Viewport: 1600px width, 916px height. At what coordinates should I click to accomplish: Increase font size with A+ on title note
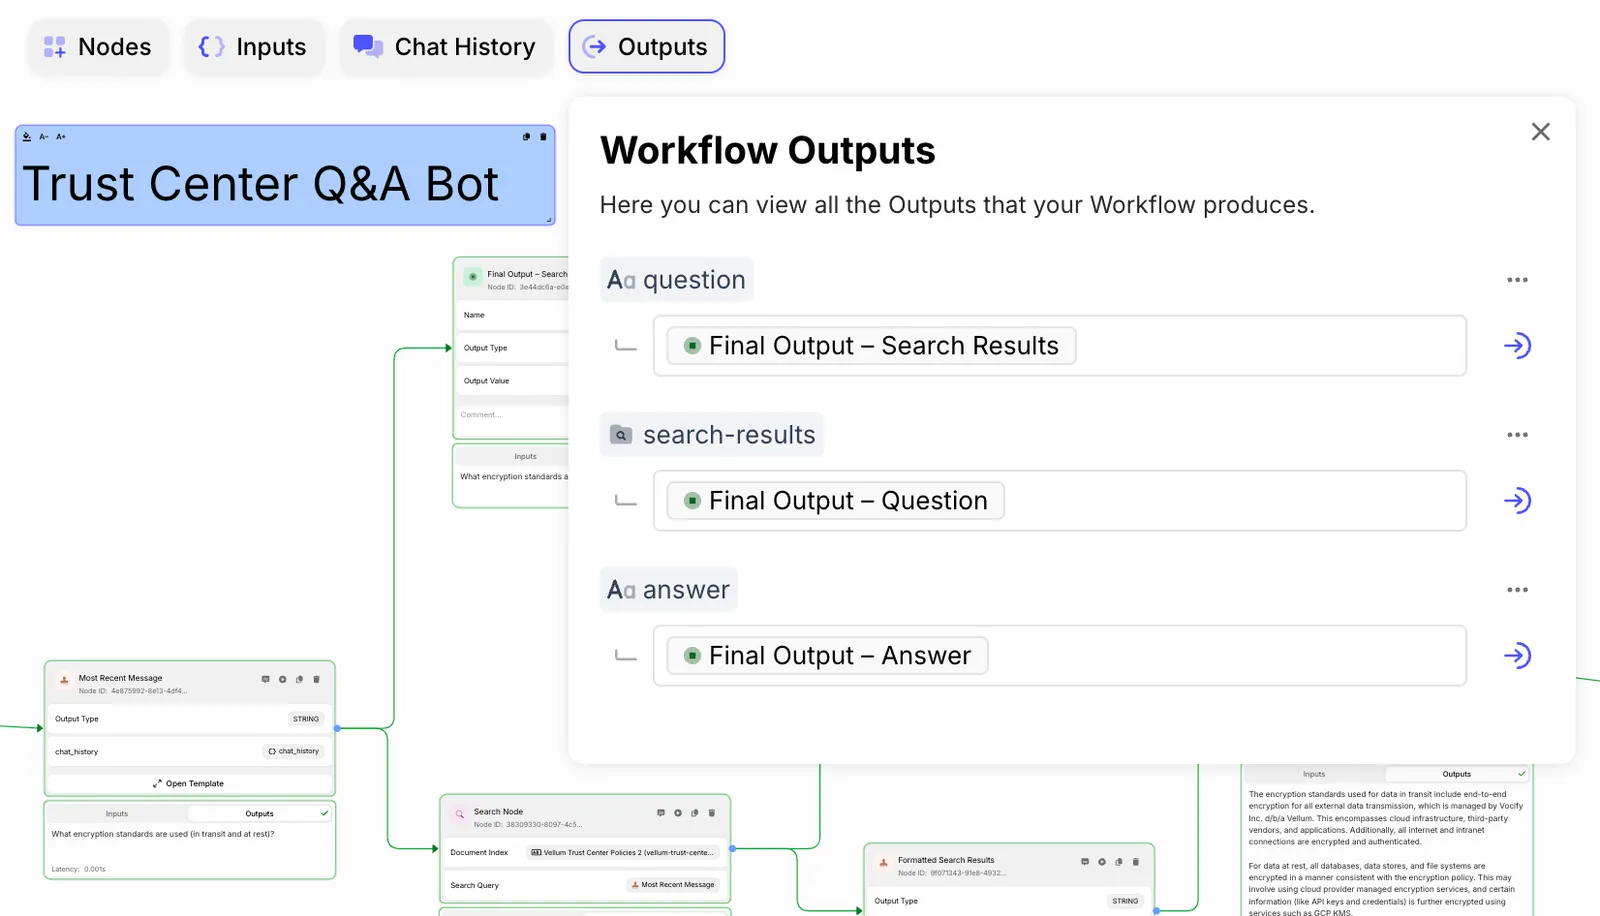[61, 137]
